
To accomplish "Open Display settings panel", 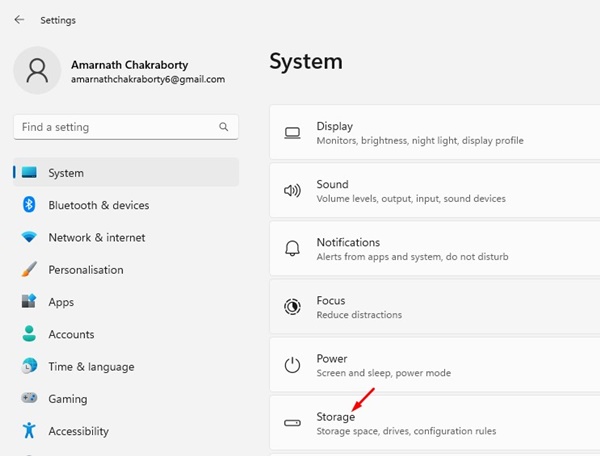I will pyautogui.click(x=420, y=133).
